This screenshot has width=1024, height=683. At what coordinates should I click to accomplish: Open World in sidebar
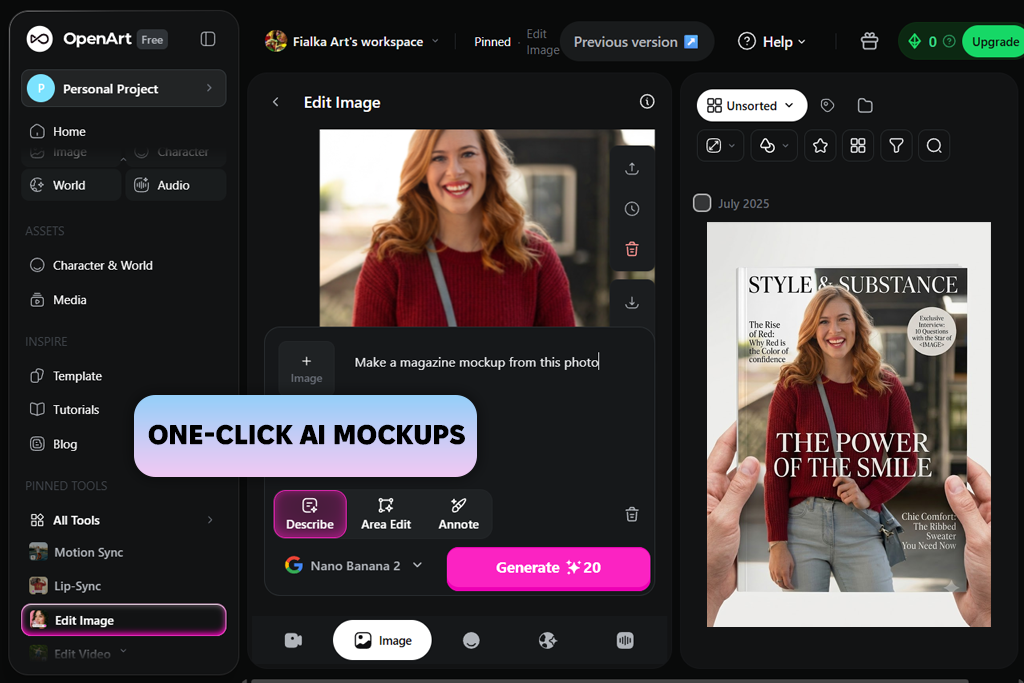(x=71, y=185)
